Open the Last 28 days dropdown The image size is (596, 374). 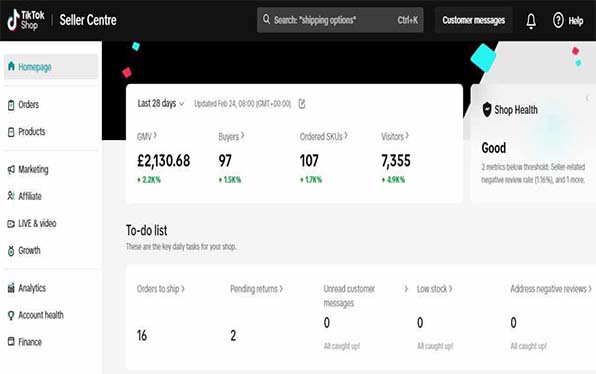[x=160, y=103]
